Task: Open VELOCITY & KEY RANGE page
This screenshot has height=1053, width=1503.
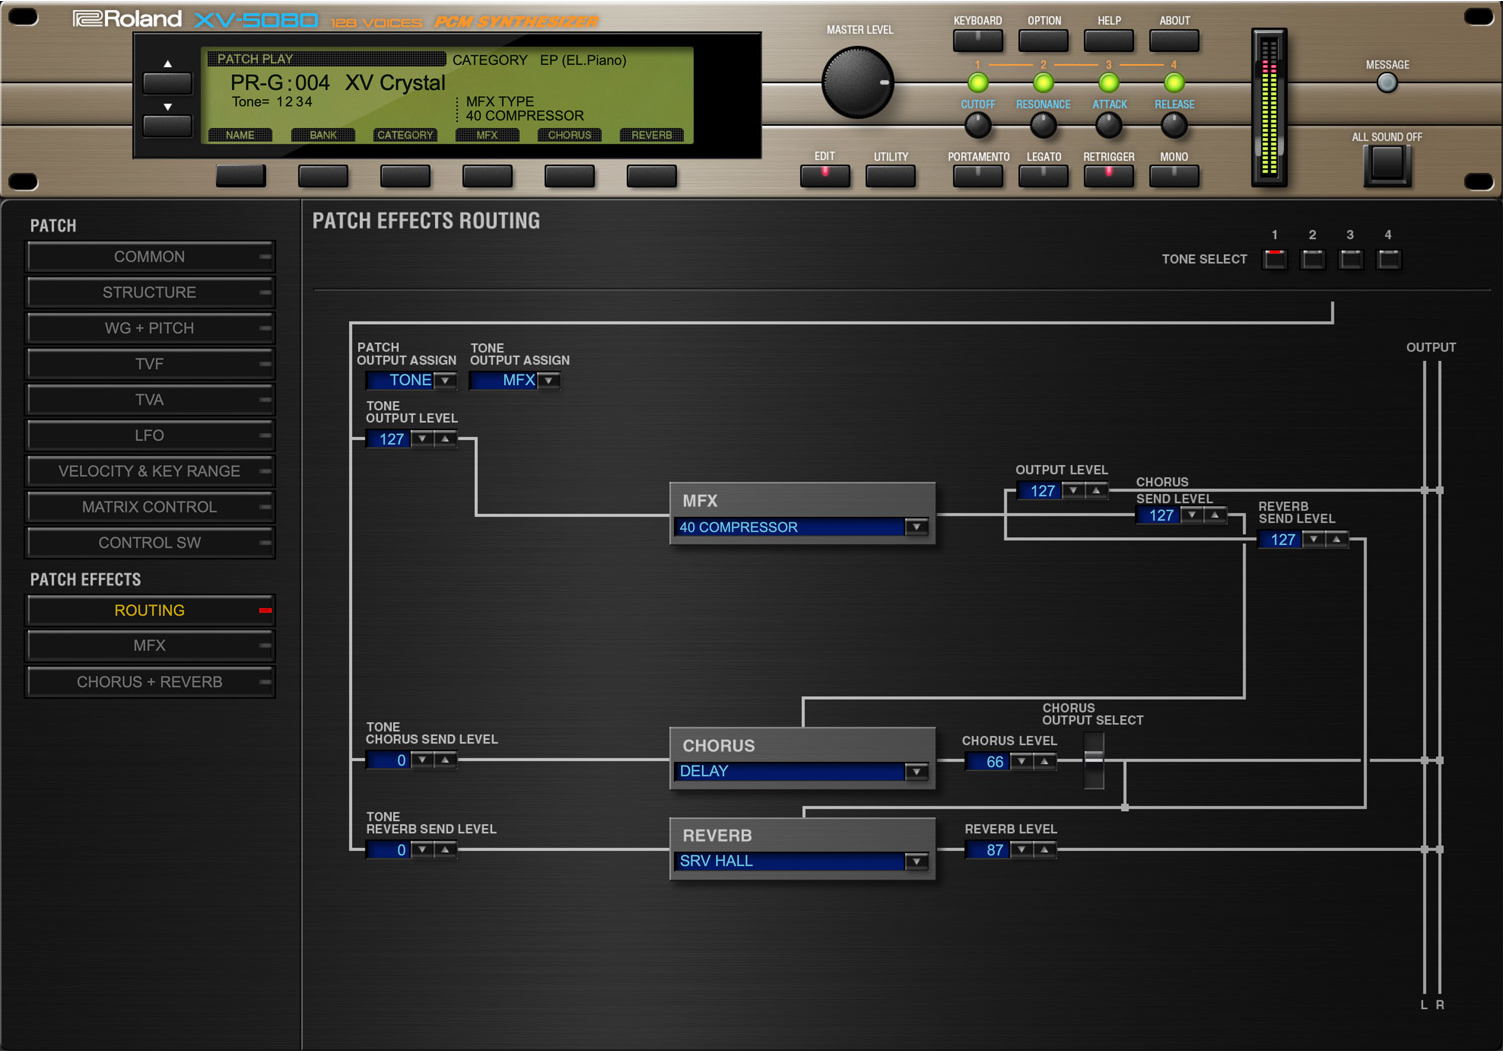Action: 150,471
